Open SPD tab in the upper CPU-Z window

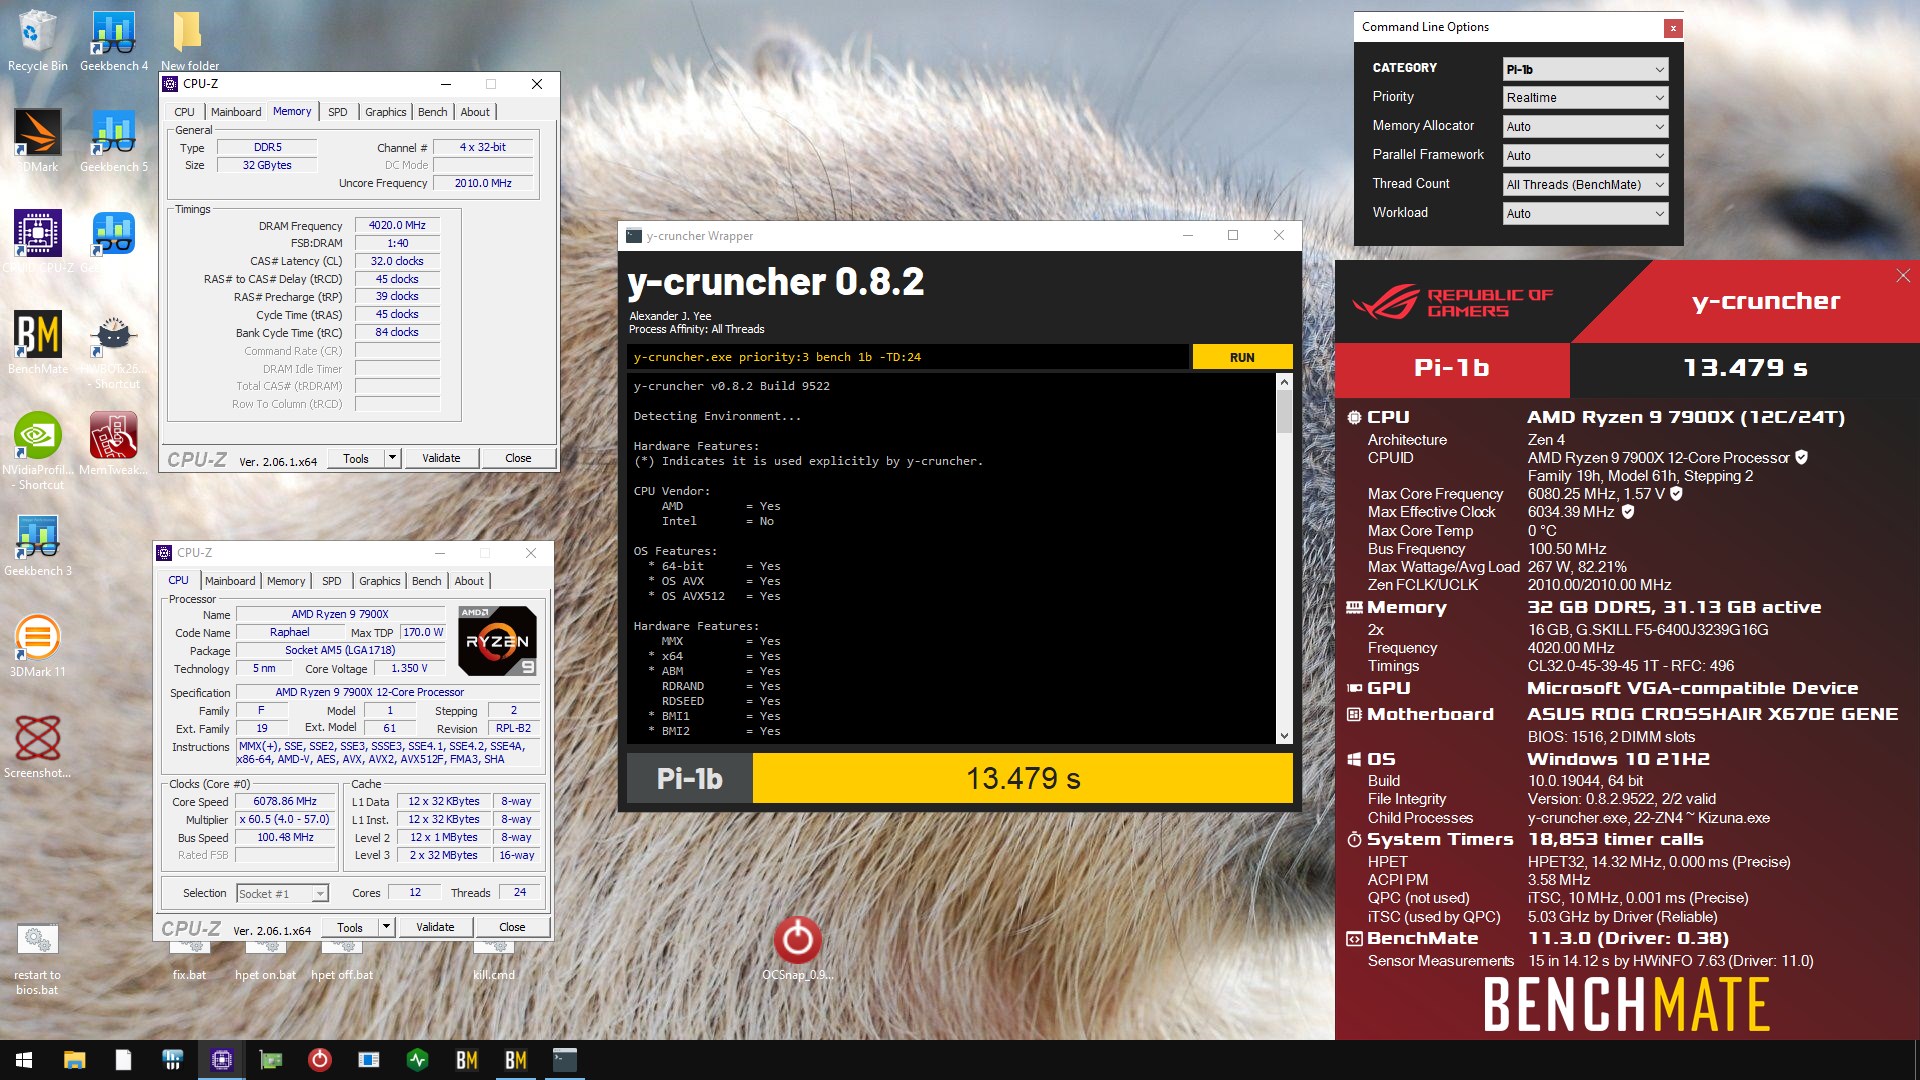(x=338, y=112)
